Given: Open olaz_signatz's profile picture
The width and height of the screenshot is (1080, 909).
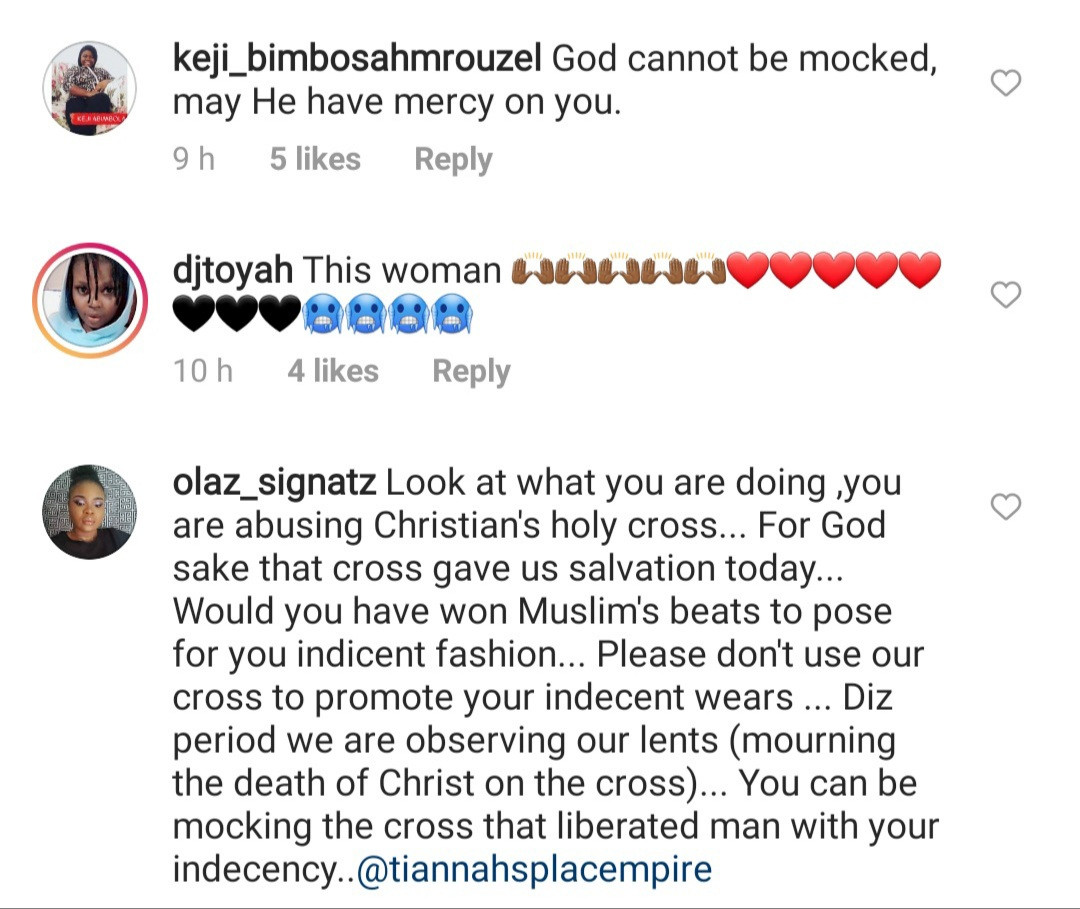Looking at the screenshot, I should [x=89, y=511].
